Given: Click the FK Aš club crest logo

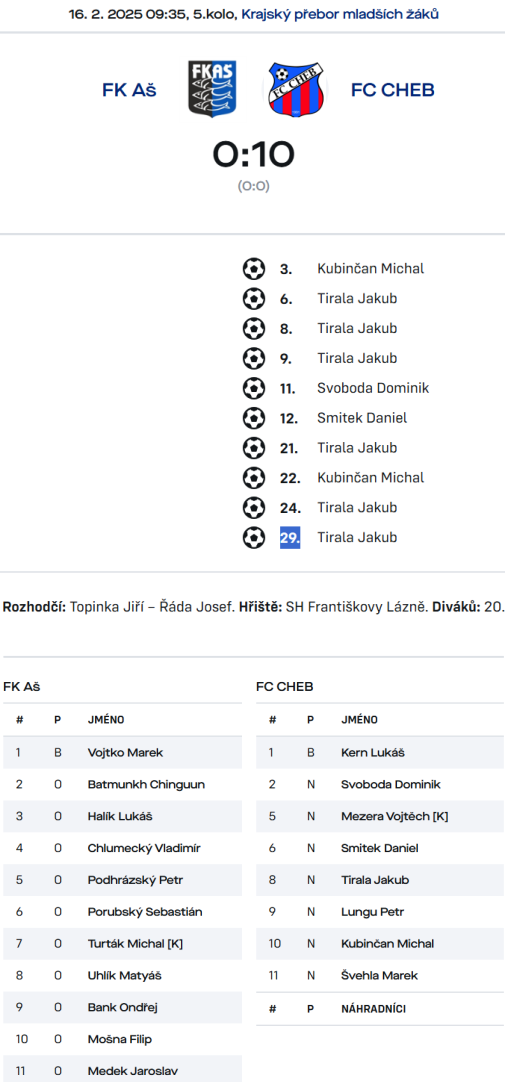Looking at the screenshot, I should pos(212,89).
